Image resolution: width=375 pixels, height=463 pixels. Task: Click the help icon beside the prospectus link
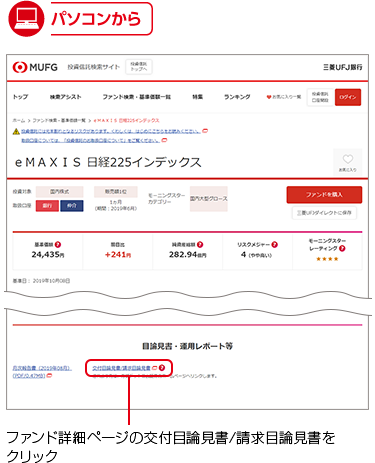[162, 368]
